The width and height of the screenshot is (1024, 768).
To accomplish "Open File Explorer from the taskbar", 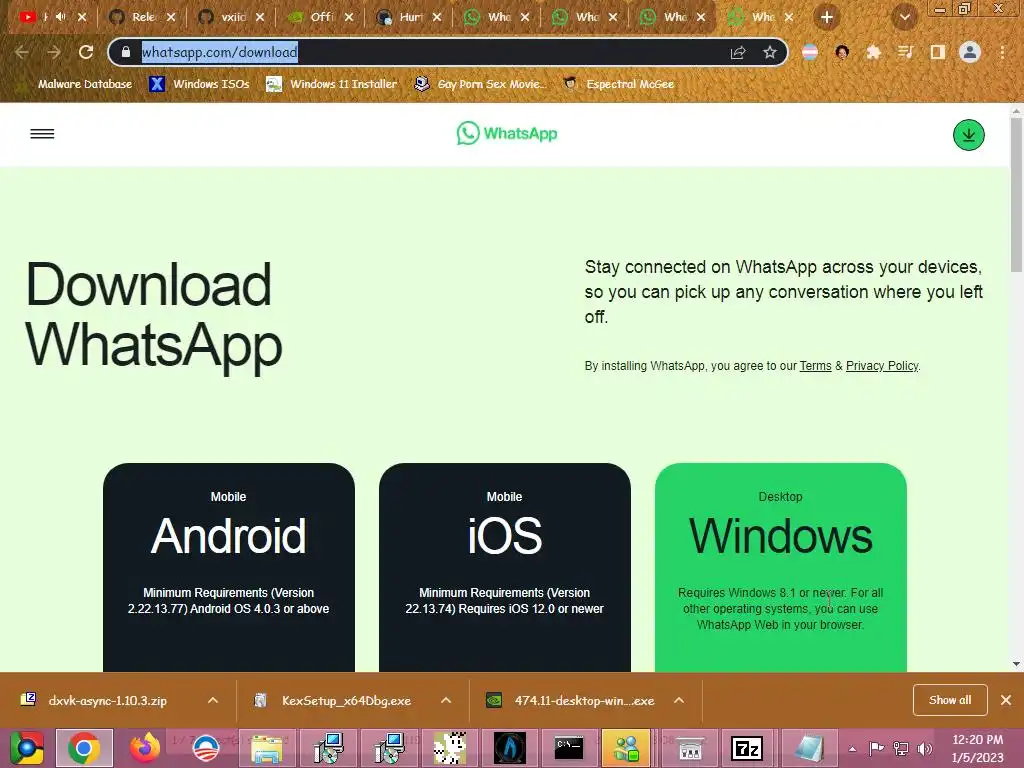I will [x=267, y=748].
